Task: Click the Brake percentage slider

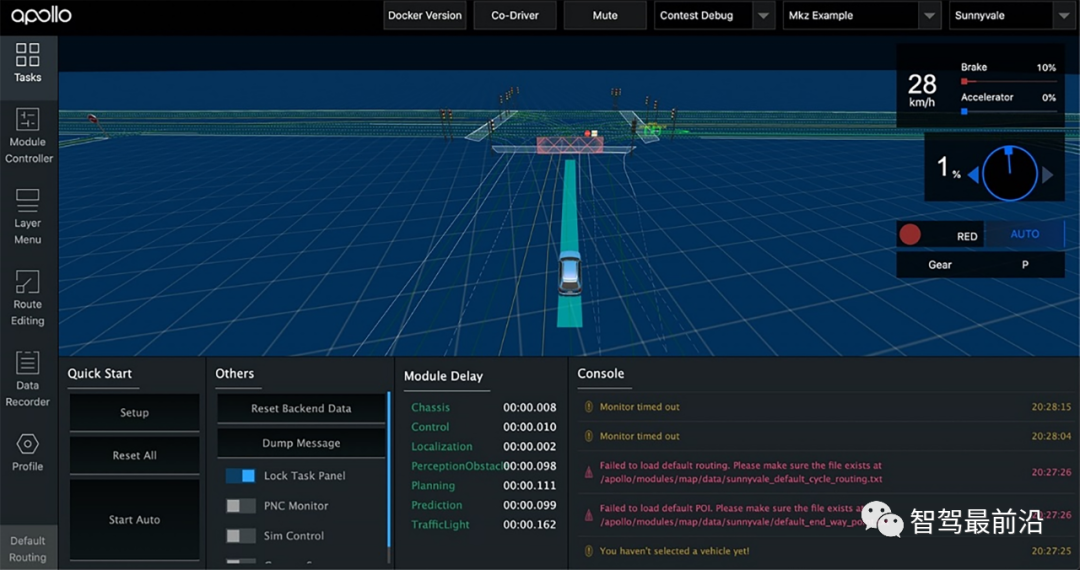Action: [1008, 82]
